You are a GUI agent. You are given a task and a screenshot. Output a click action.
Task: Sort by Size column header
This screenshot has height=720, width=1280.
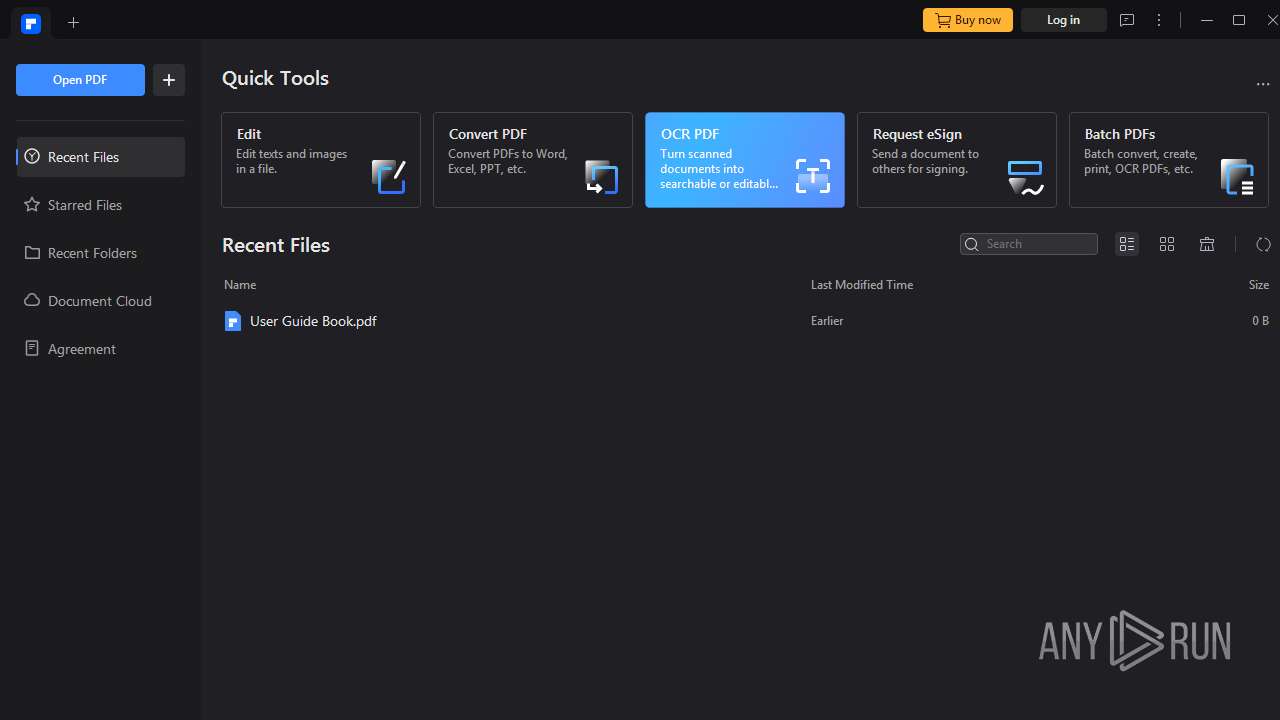click(x=1259, y=285)
